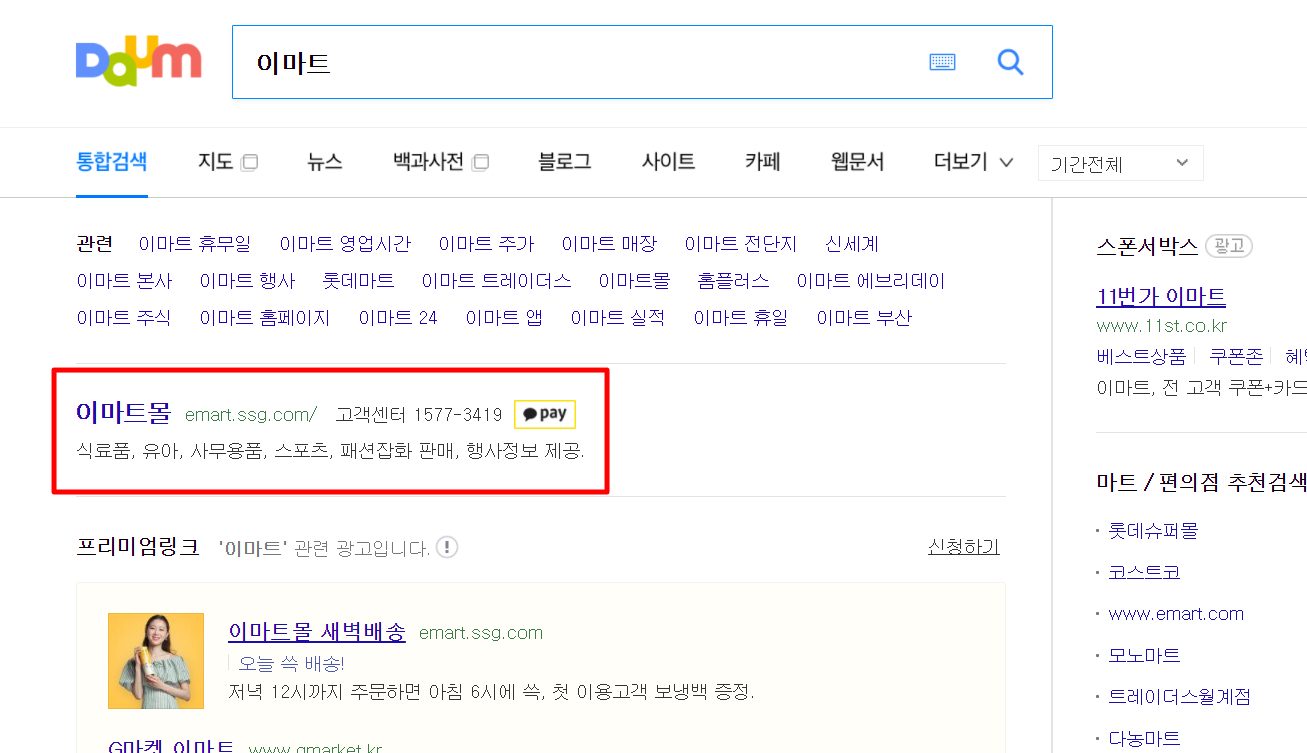Click the 베스트상품 sublink

[1141, 356]
